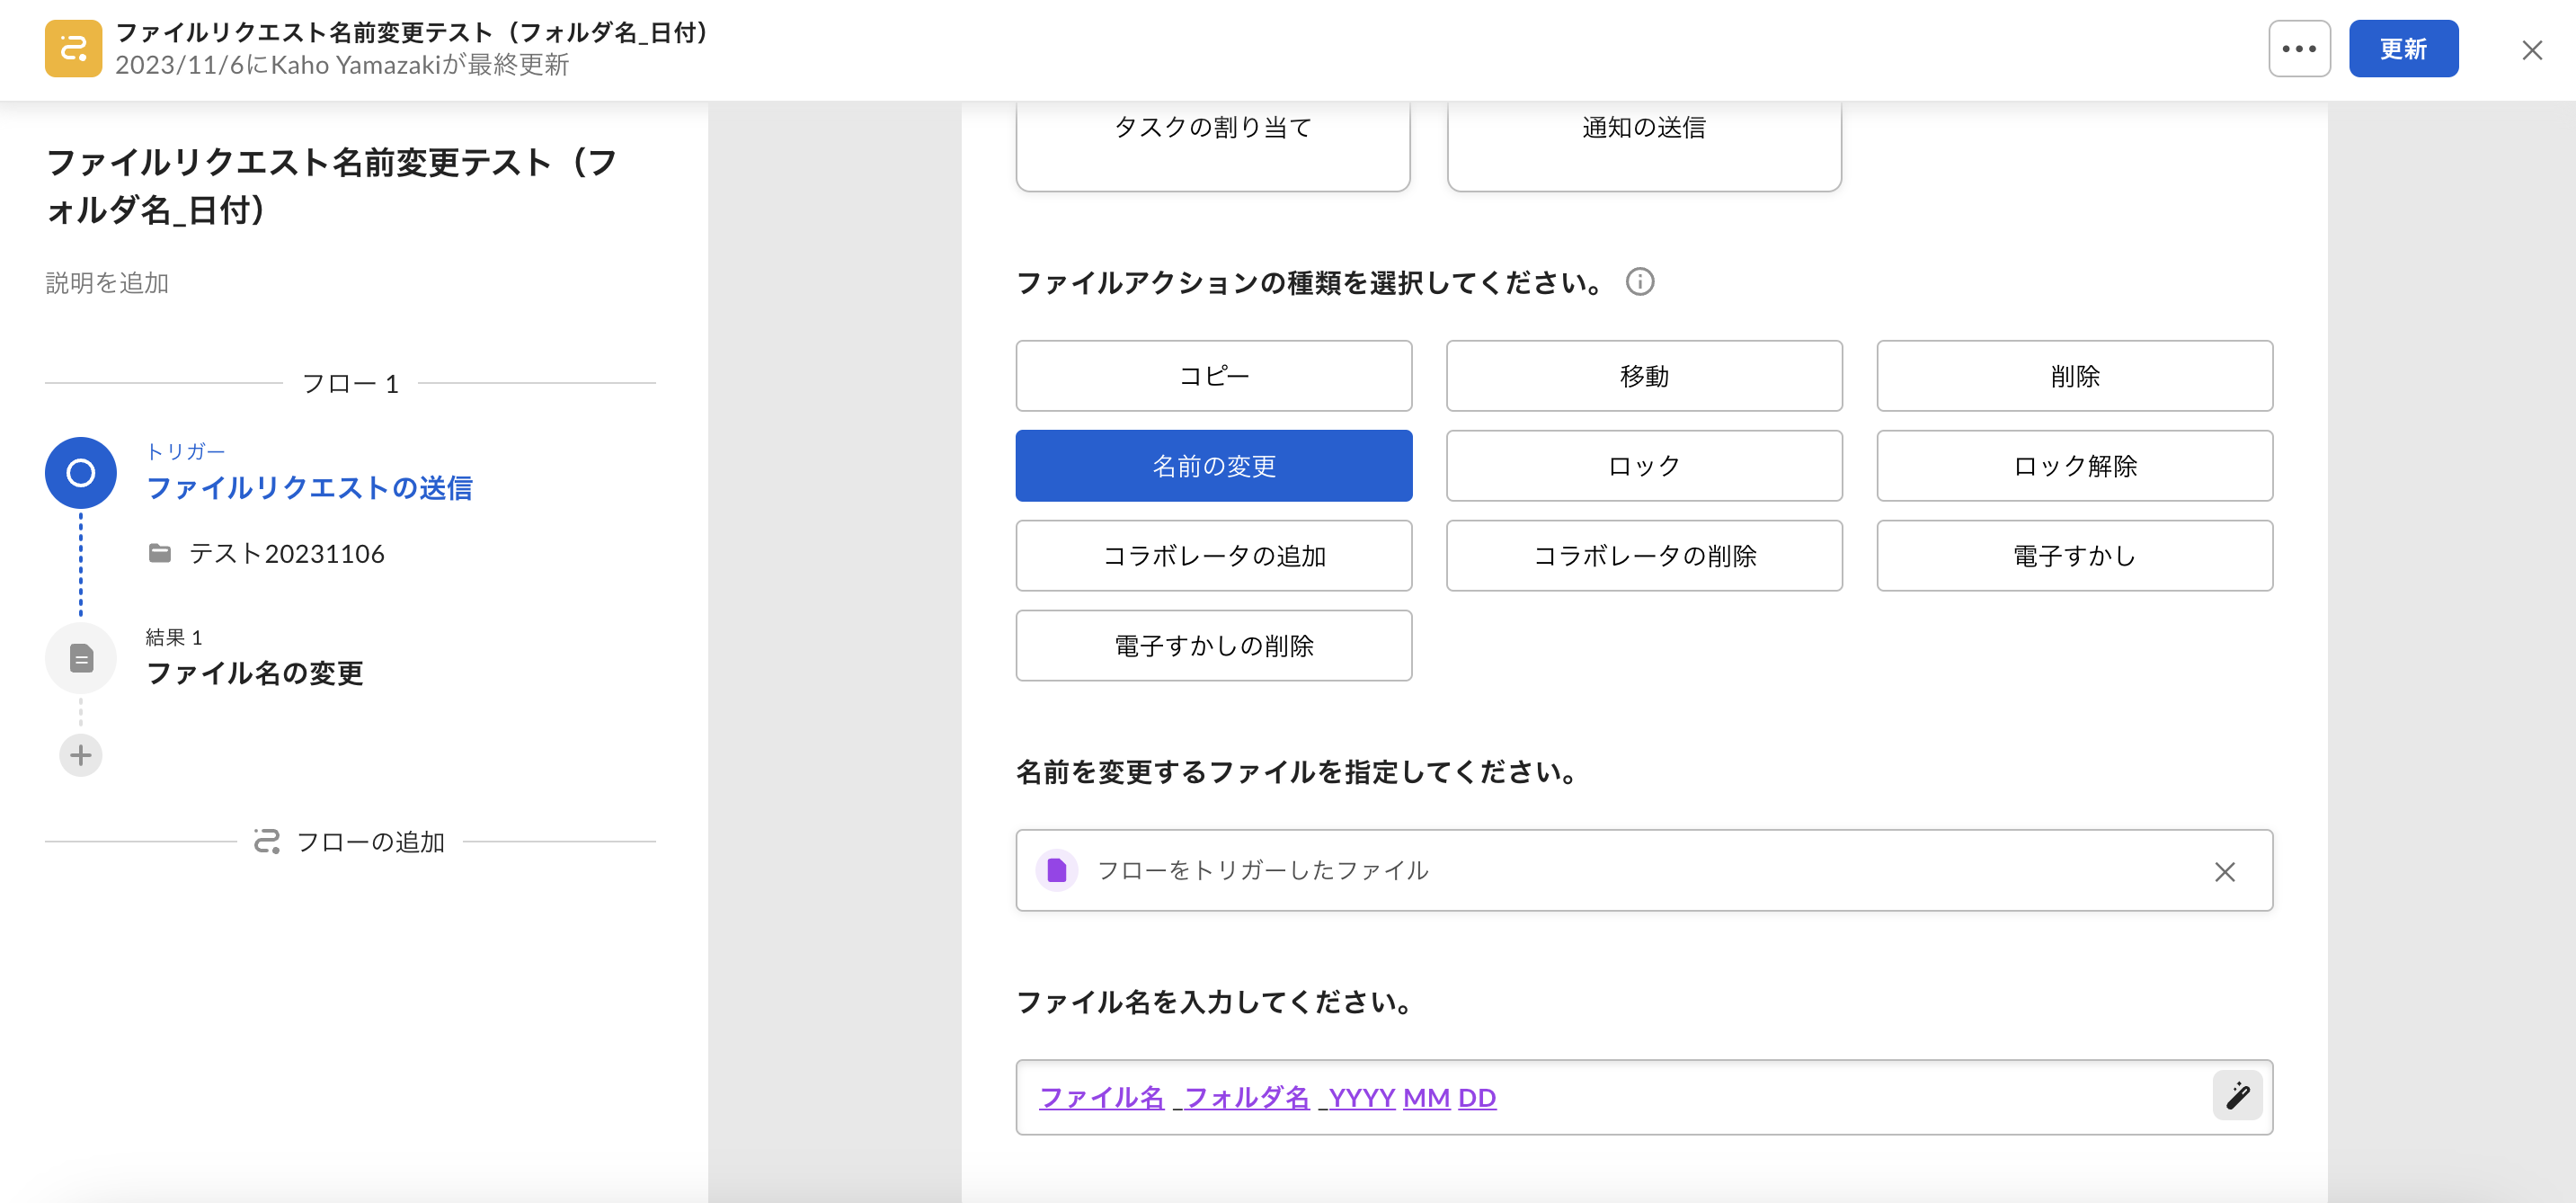Open the magic wand variable picker
2576x1203 pixels.
point(2237,1096)
